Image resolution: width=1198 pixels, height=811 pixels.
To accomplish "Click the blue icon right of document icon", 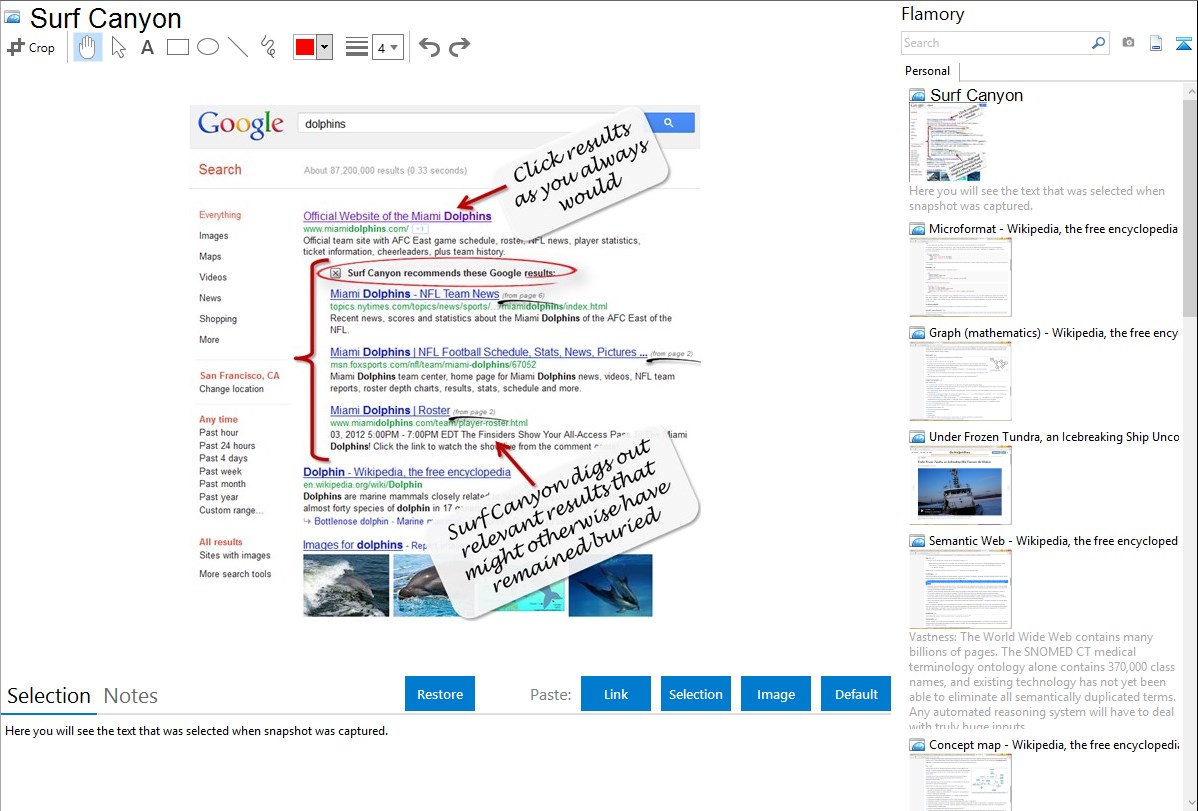I will pos(1183,43).
